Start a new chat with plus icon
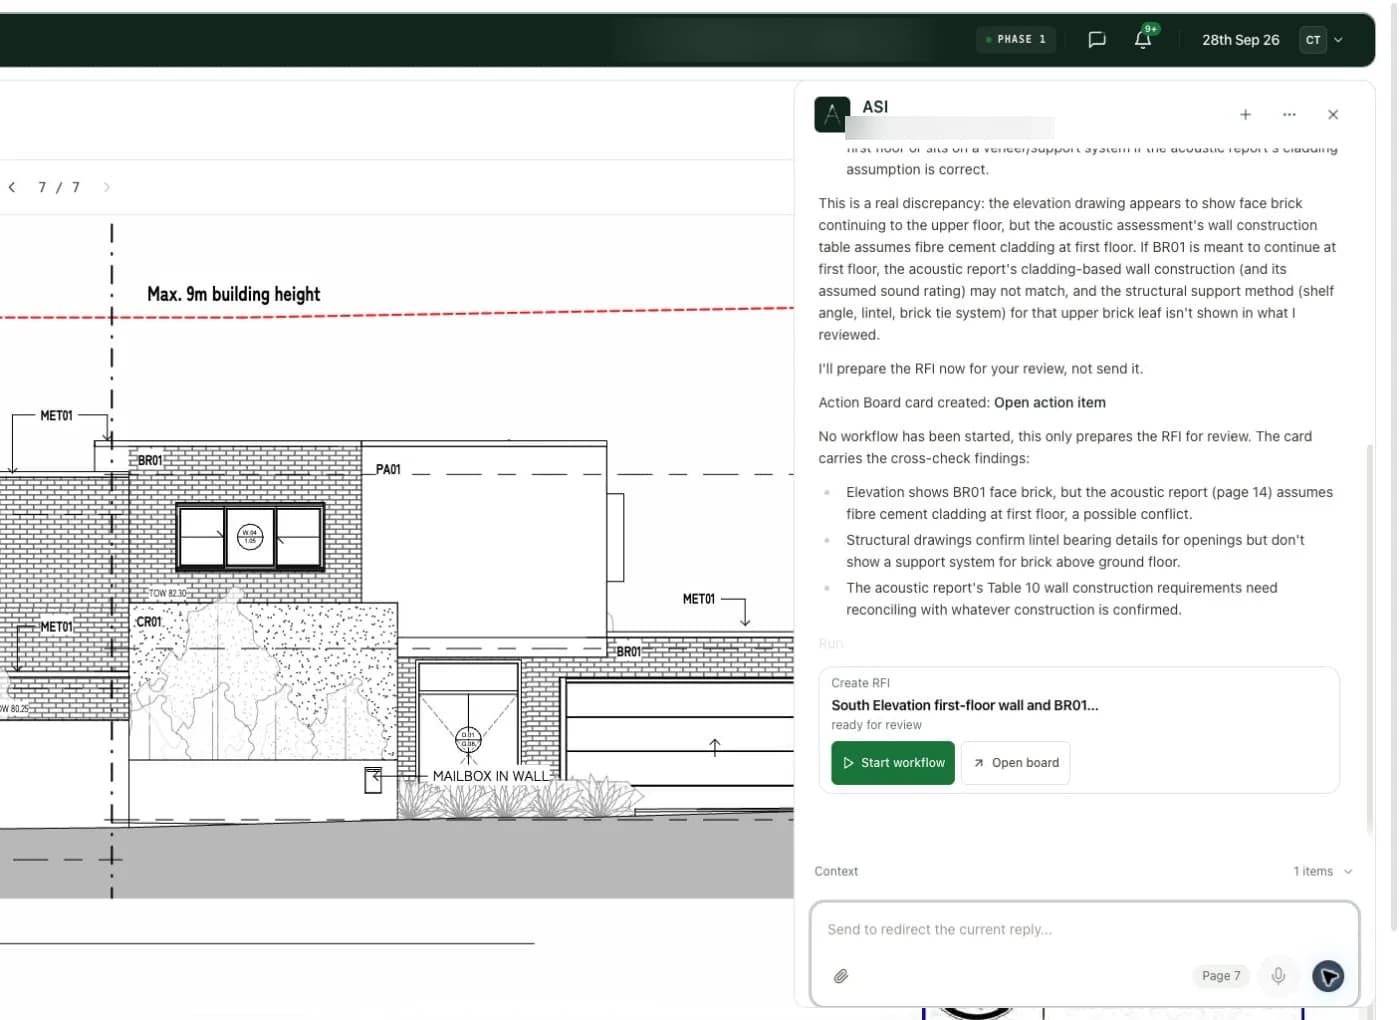 tap(1245, 115)
